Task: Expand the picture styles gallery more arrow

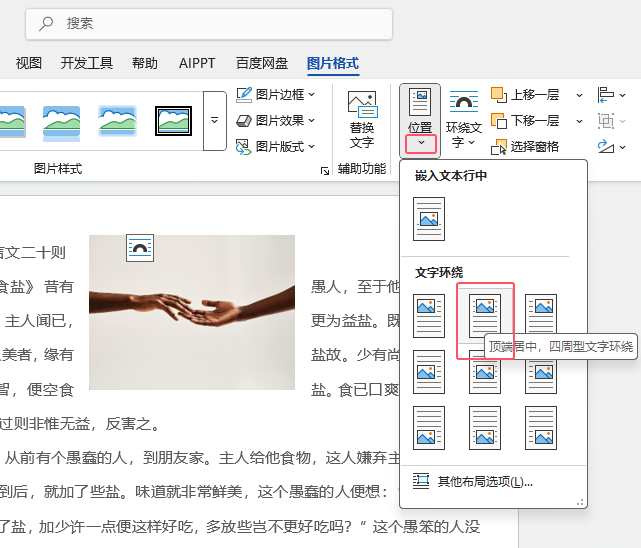Action: [215, 121]
